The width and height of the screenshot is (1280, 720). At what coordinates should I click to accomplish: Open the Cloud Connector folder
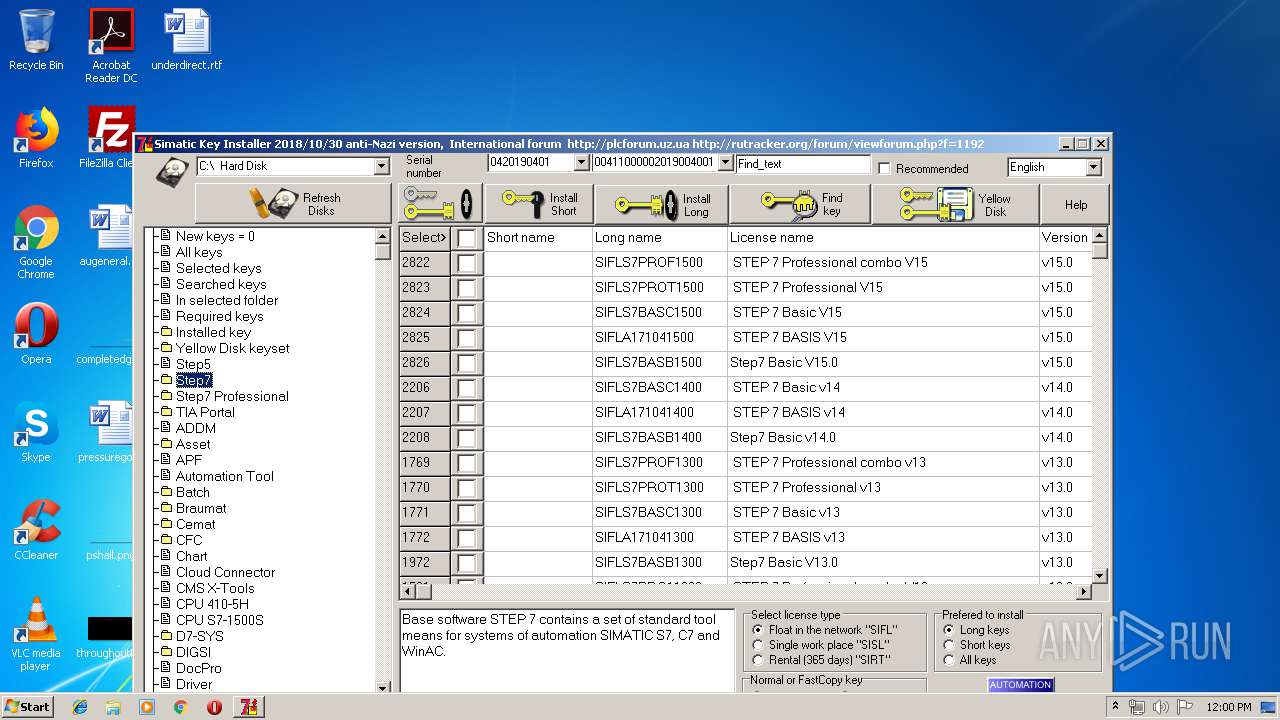[225, 572]
